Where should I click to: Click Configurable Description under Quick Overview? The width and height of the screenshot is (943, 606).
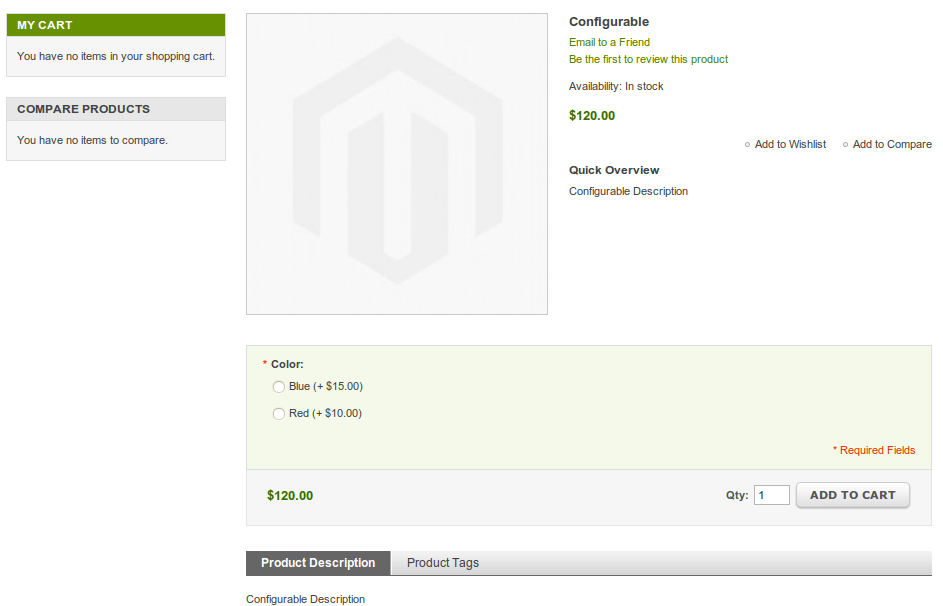click(x=628, y=191)
